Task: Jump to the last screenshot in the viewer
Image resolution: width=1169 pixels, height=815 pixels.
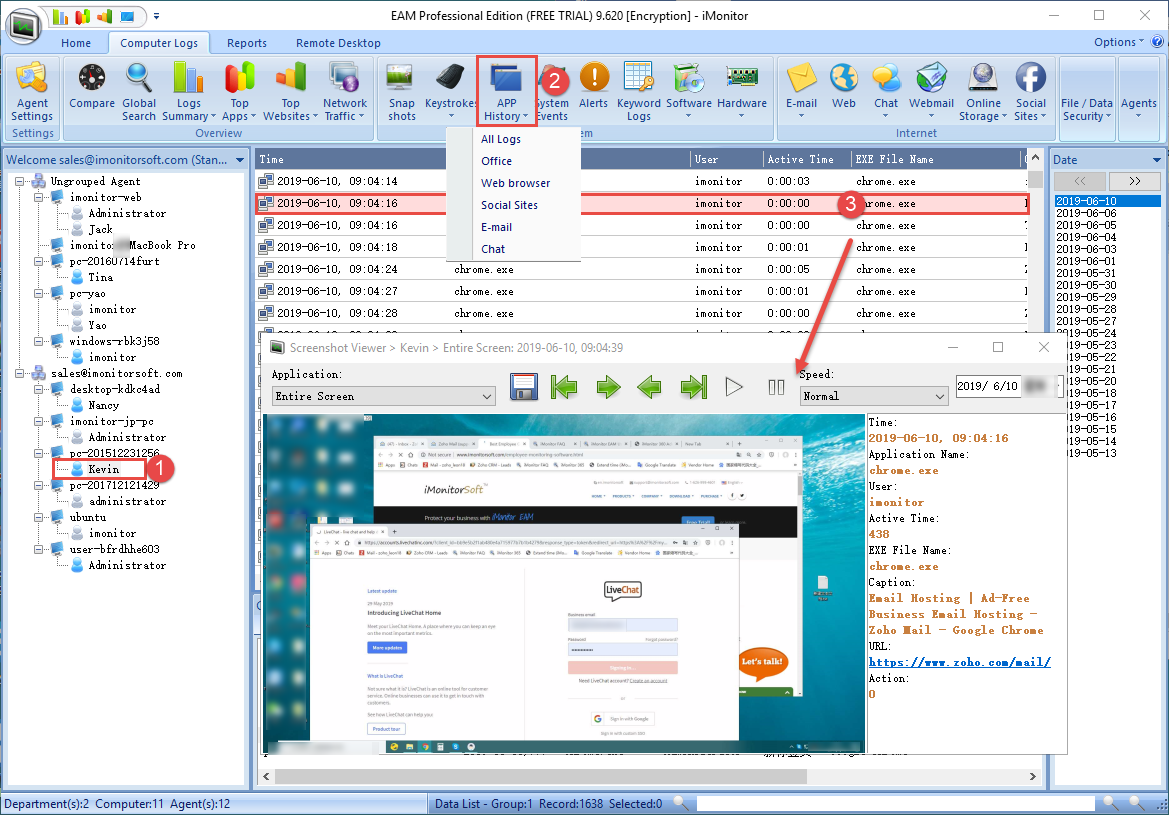Action: click(x=693, y=386)
